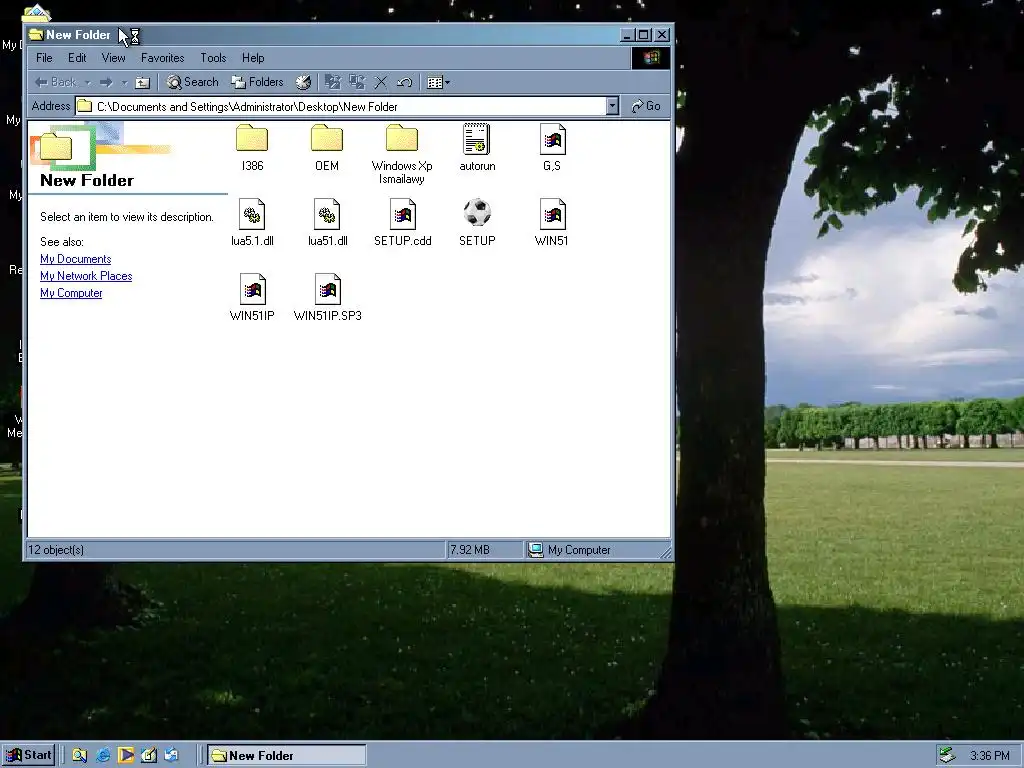Click the Move To toolbar icon
Screen dimensions: 1024x768
[332, 82]
